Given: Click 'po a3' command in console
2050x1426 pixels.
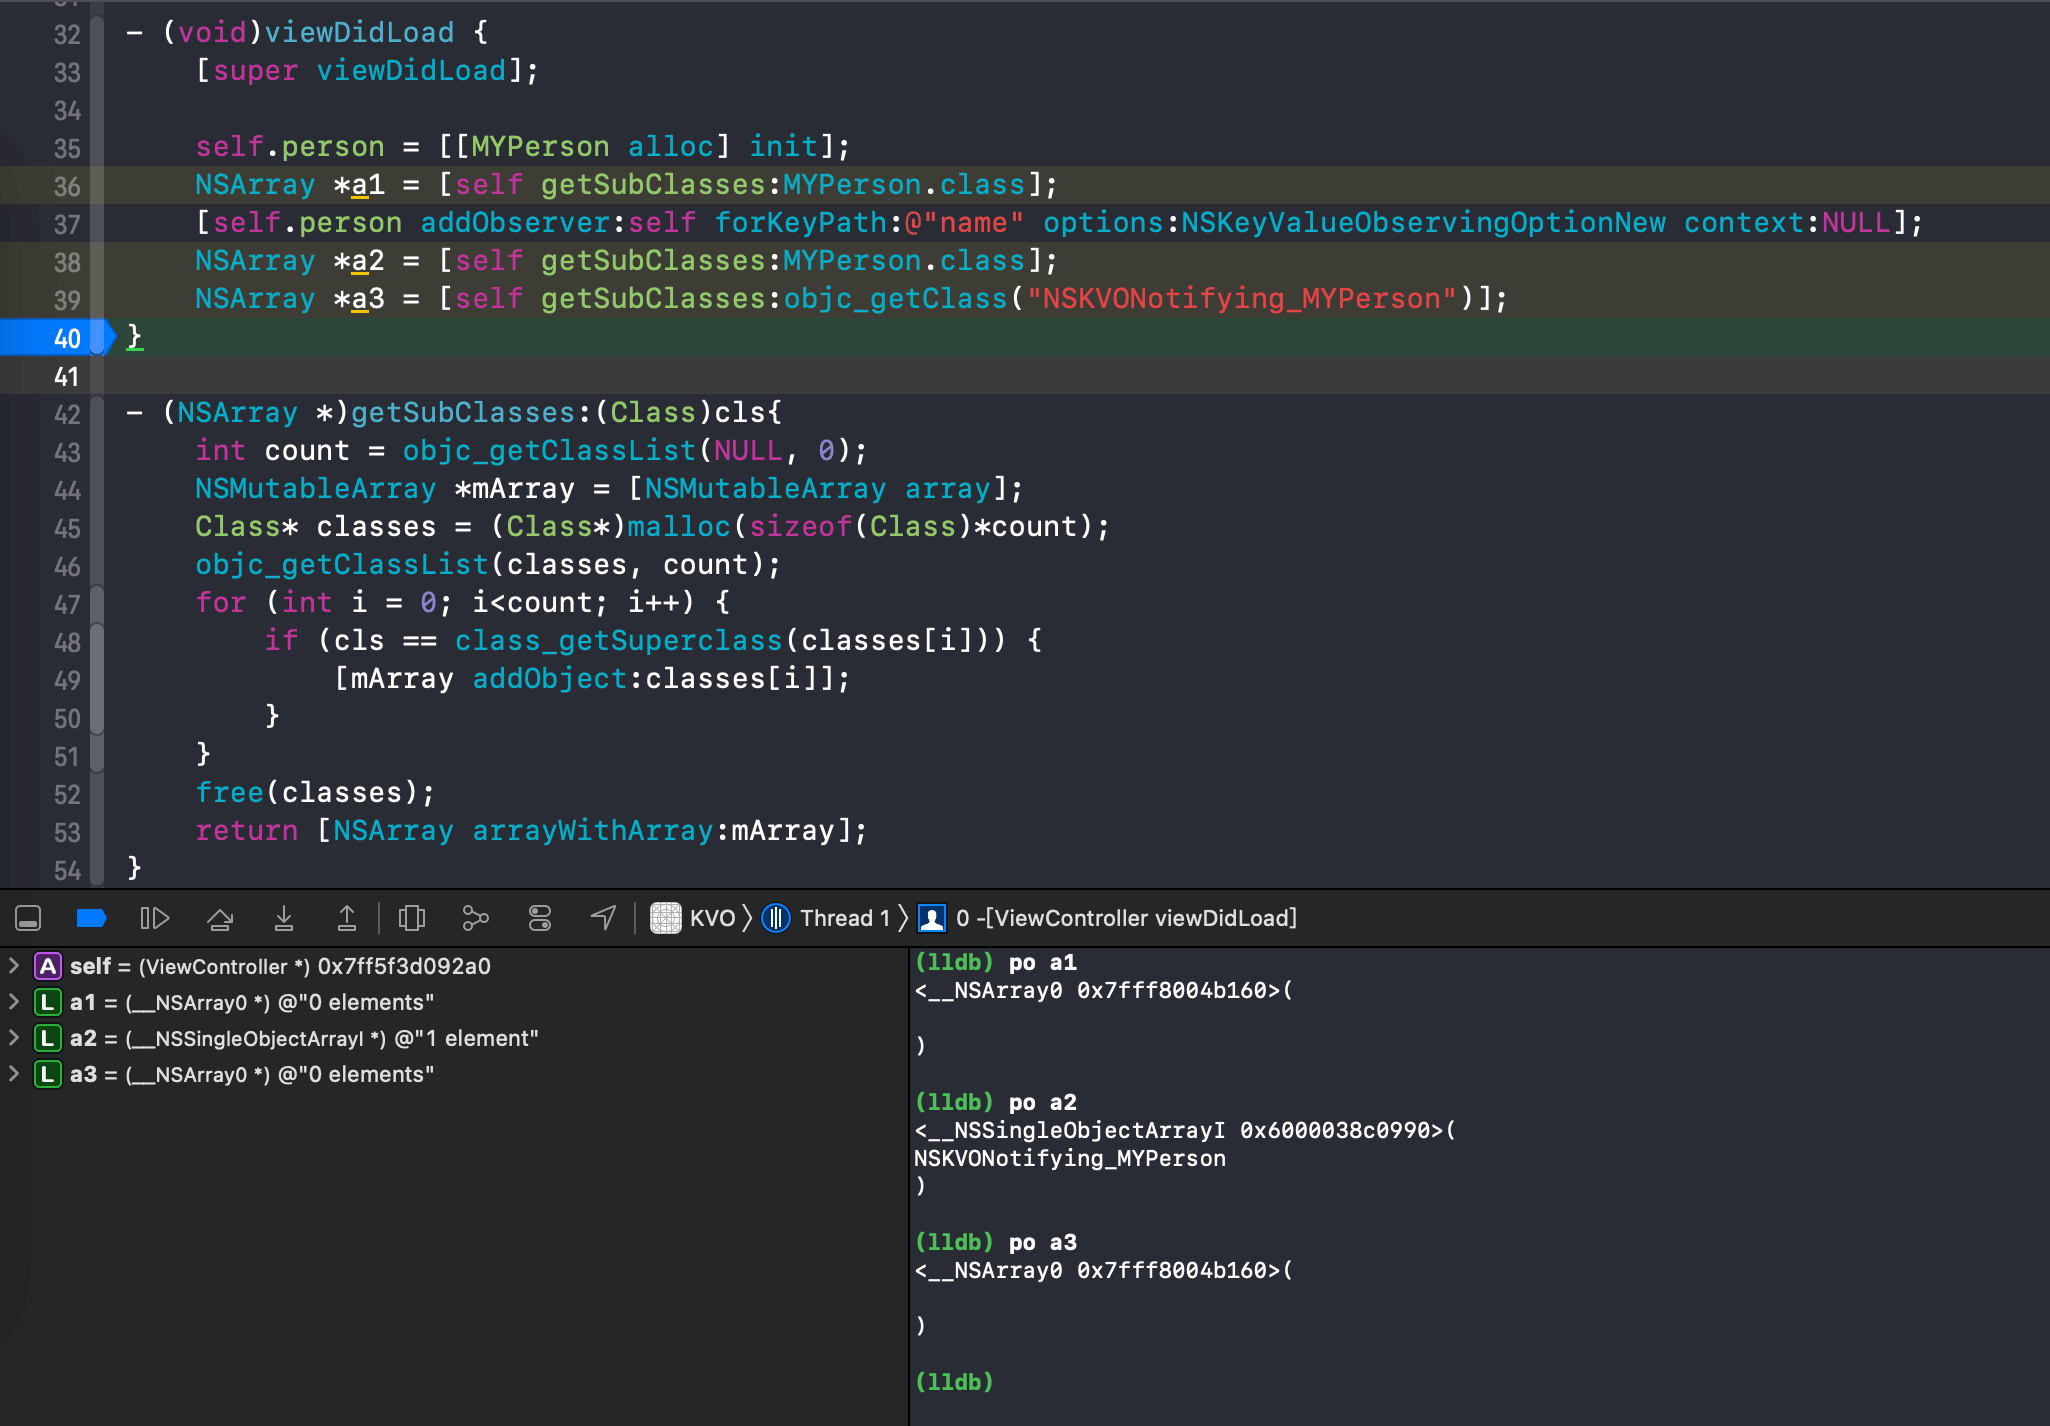Looking at the screenshot, I should (1042, 1242).
